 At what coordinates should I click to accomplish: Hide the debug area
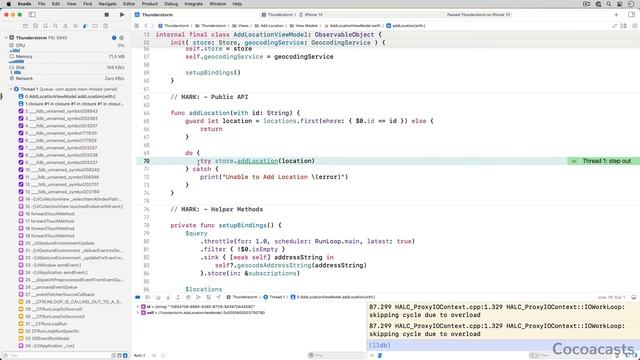[x=633, y=297]
